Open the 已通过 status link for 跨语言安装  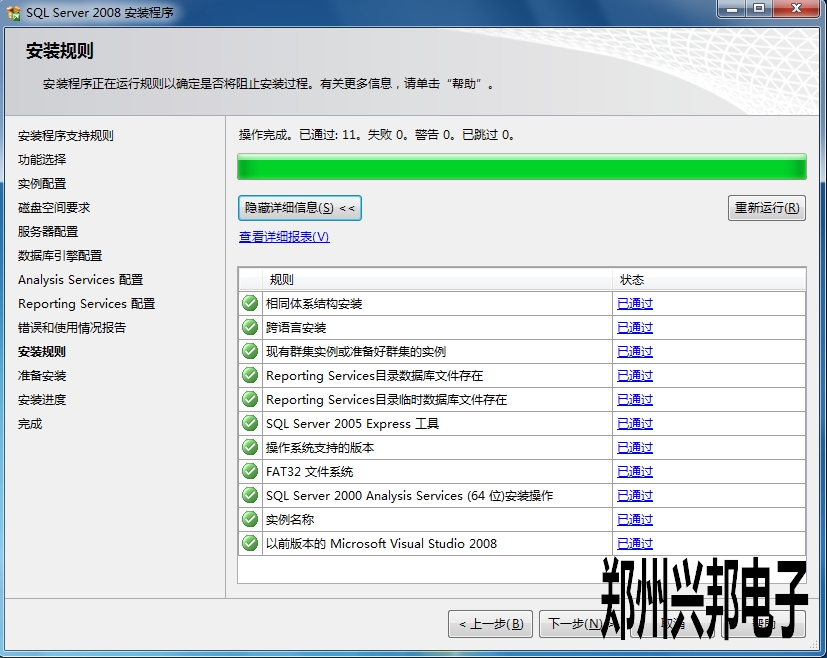[x=635, y=327]
